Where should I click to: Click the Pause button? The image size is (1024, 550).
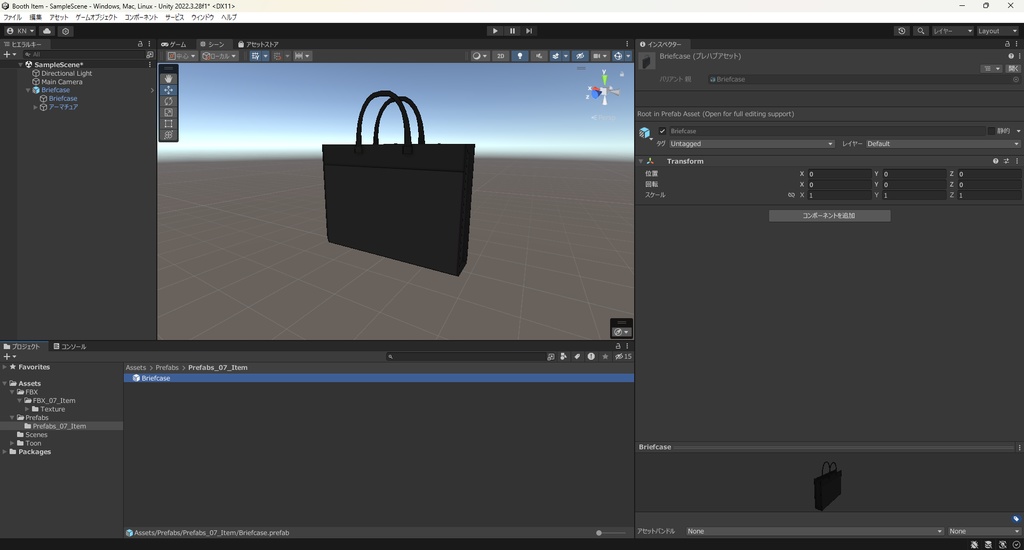pyautogui.click(x=512, y=31)
